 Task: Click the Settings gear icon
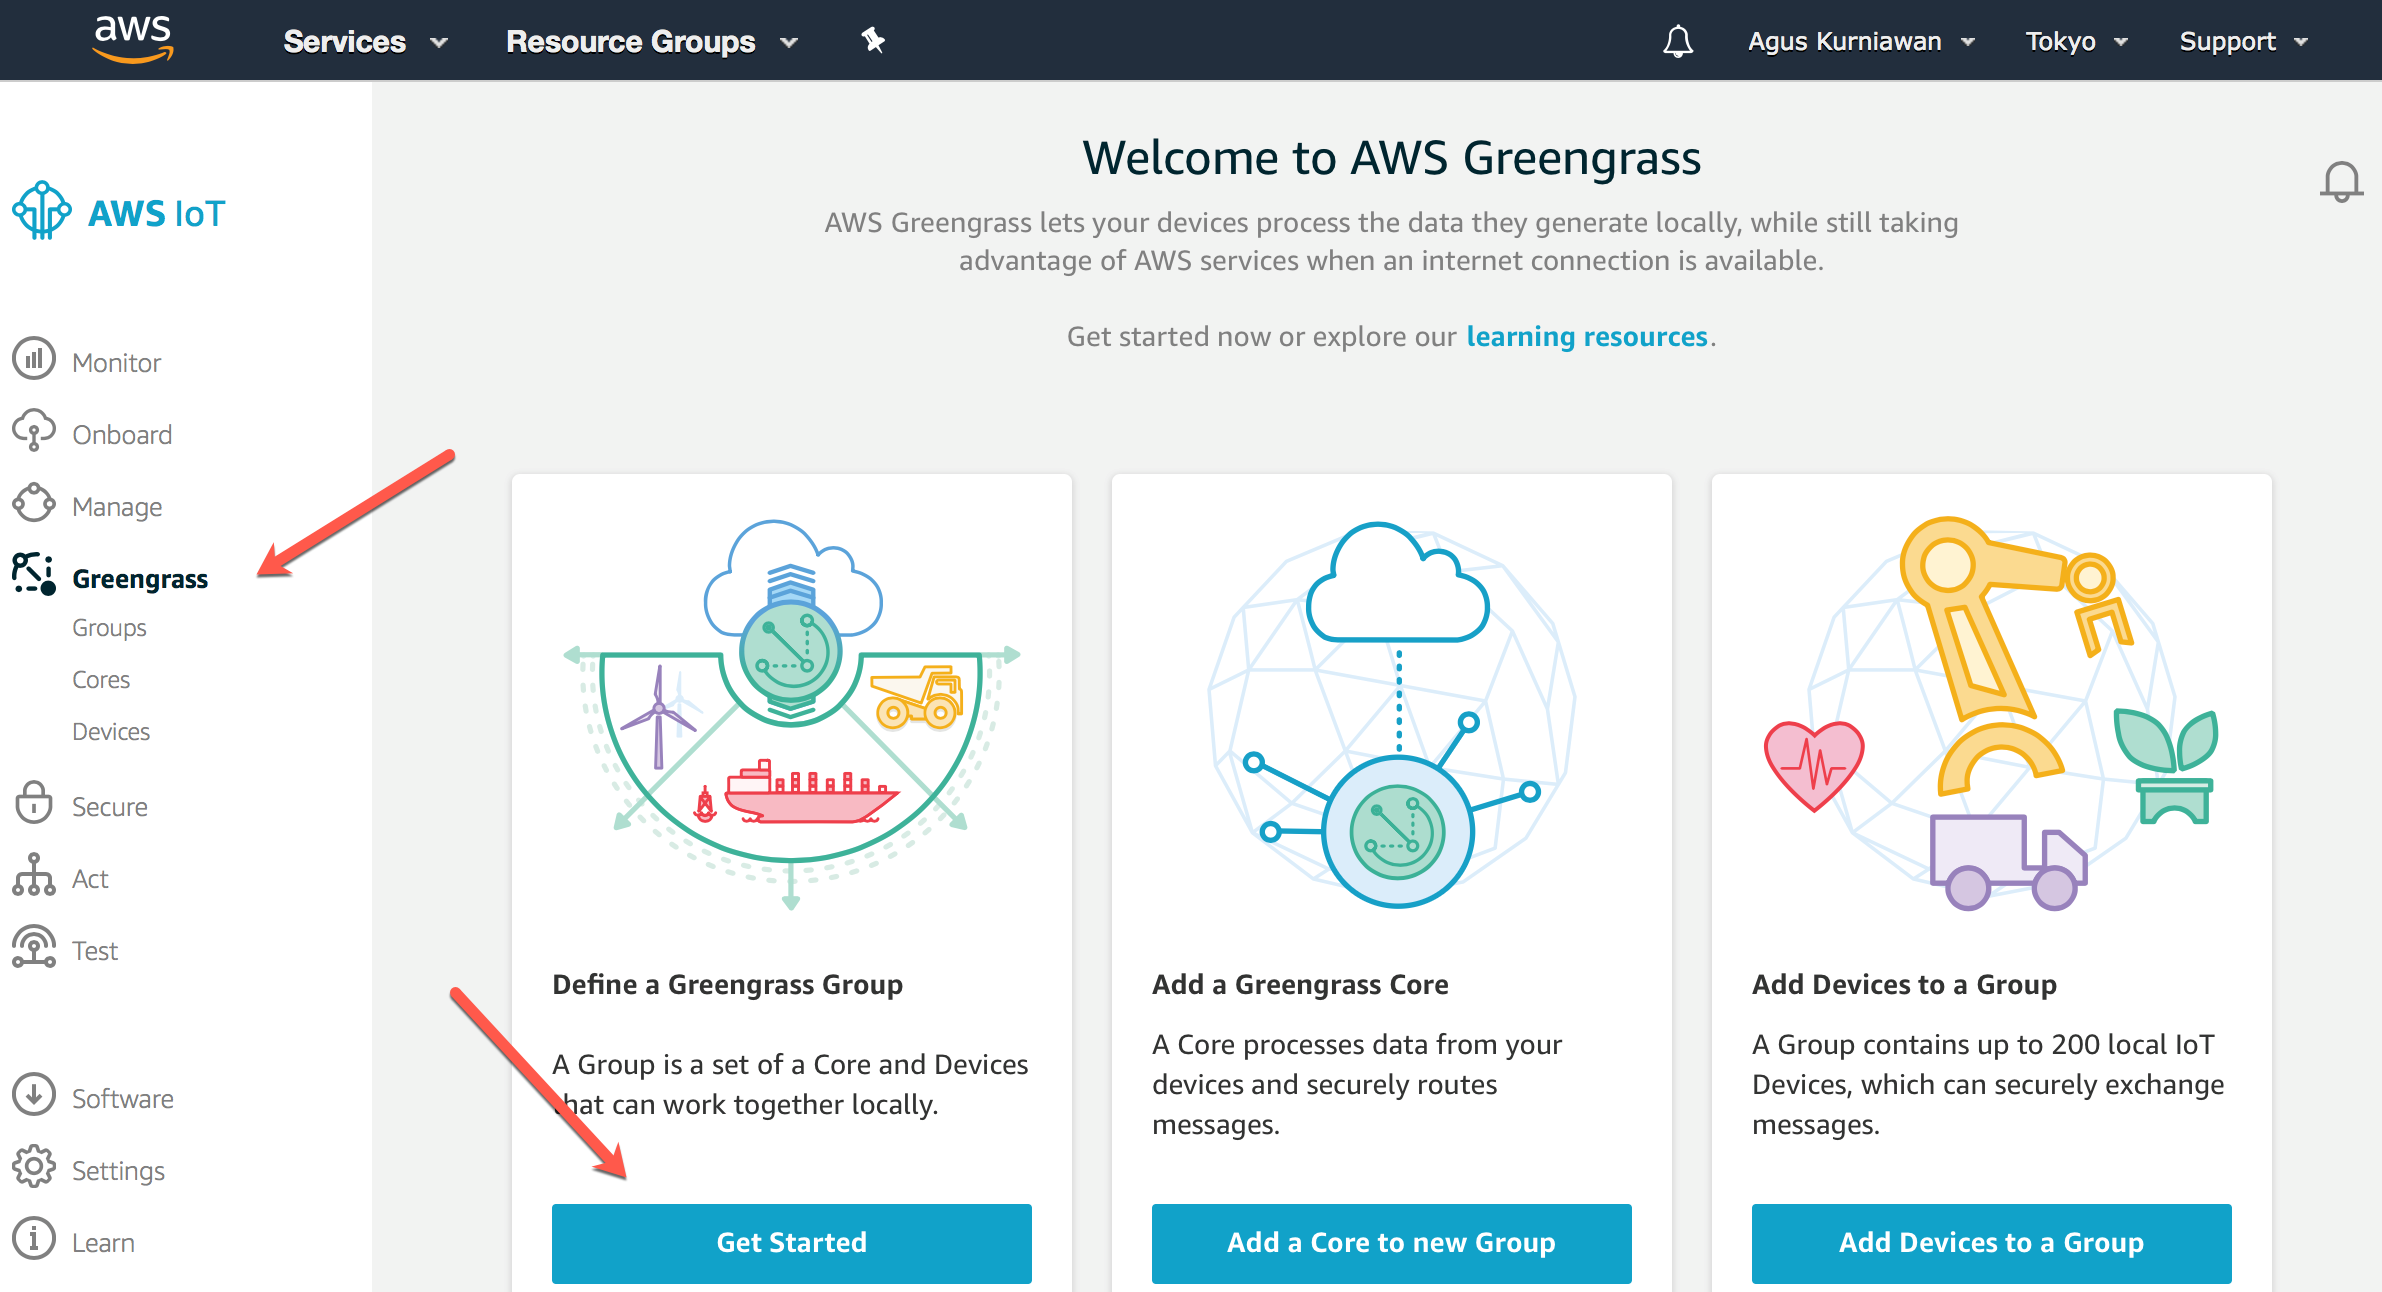[34, 1167]
